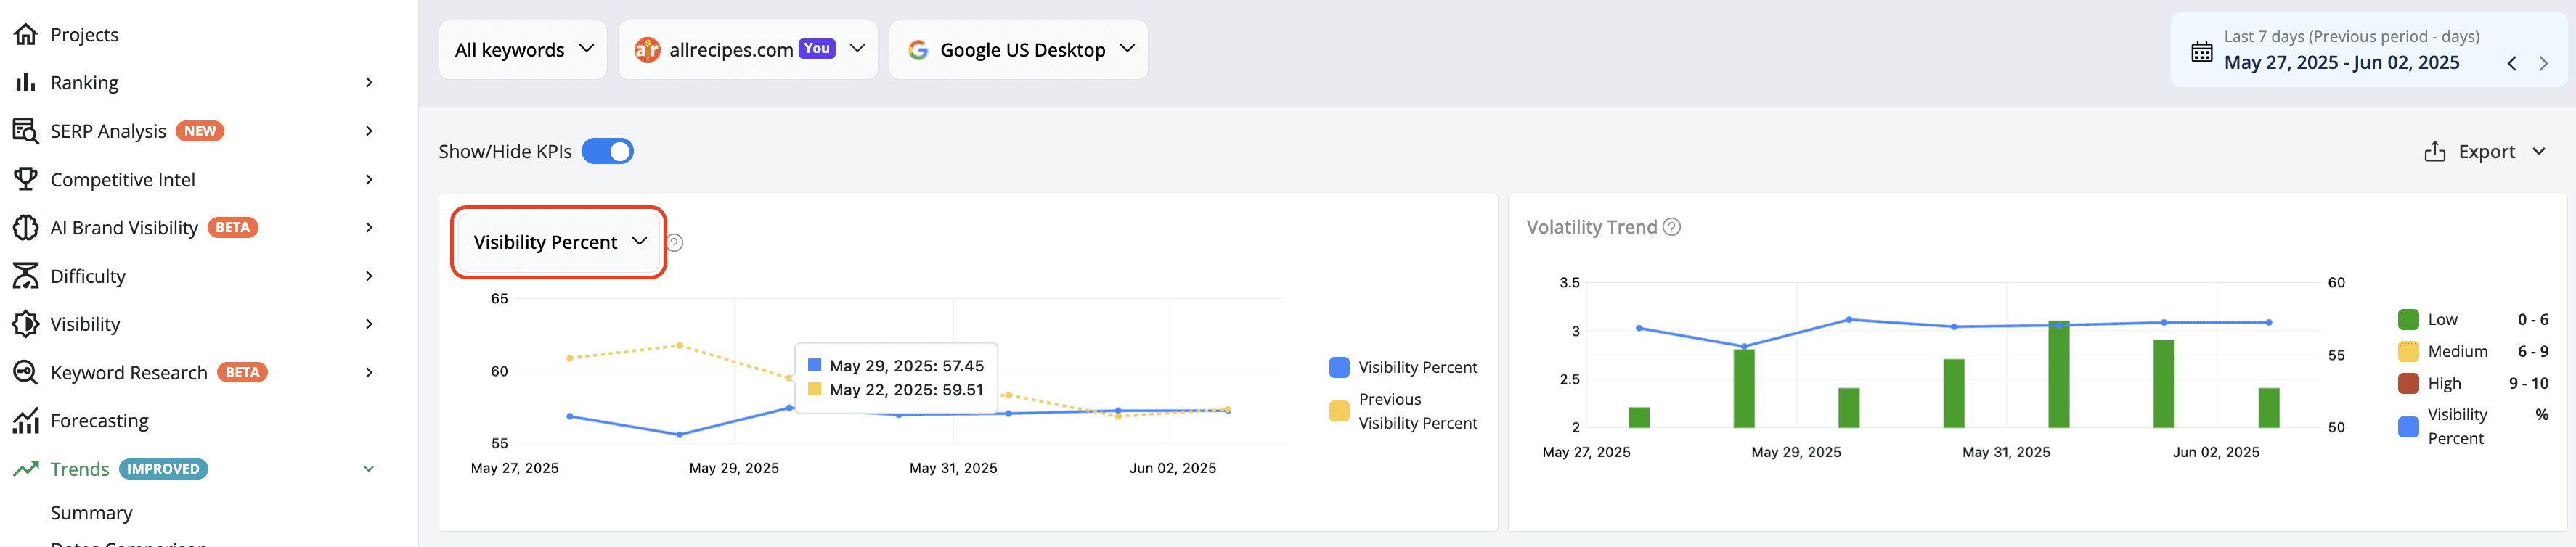Click help icon next to Volatility Trend

point(1671,227)
